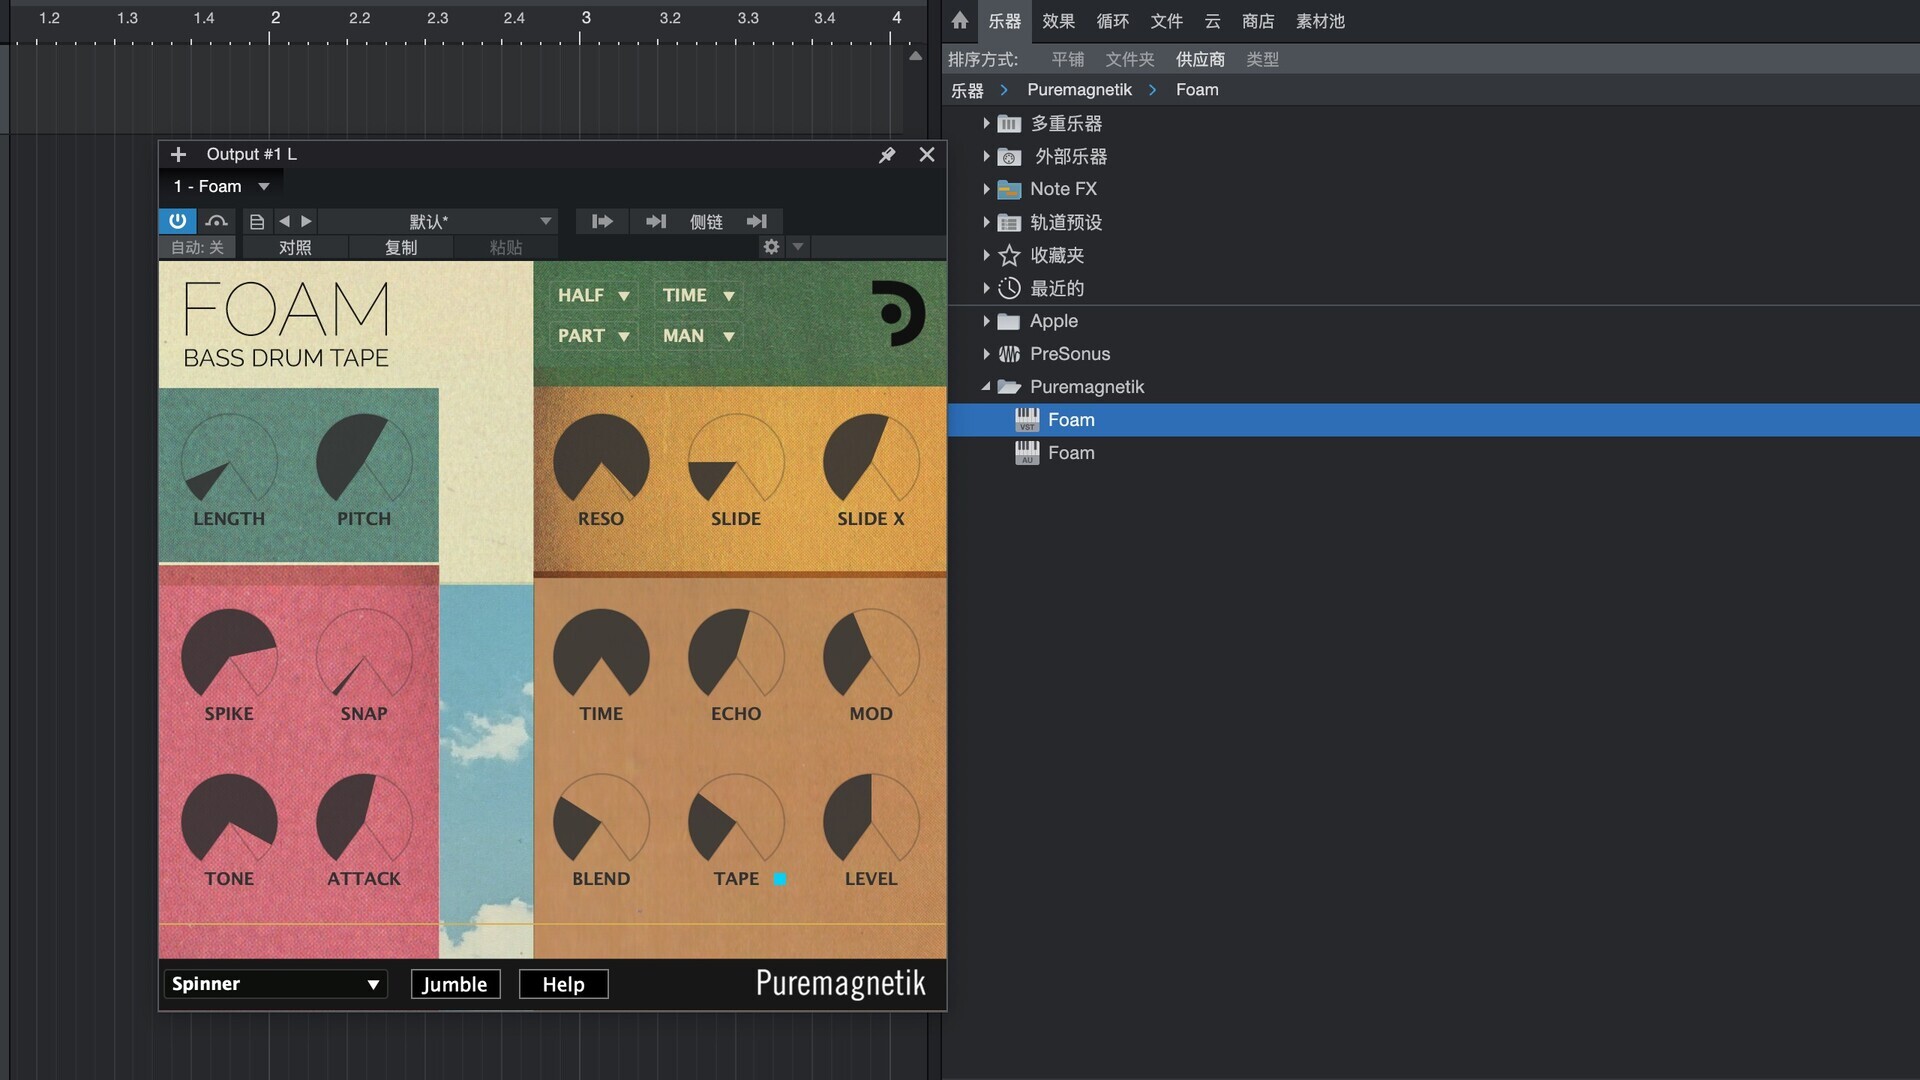
Task: Click the sidechain arrow right of 侧链
Action: [757, 221]
